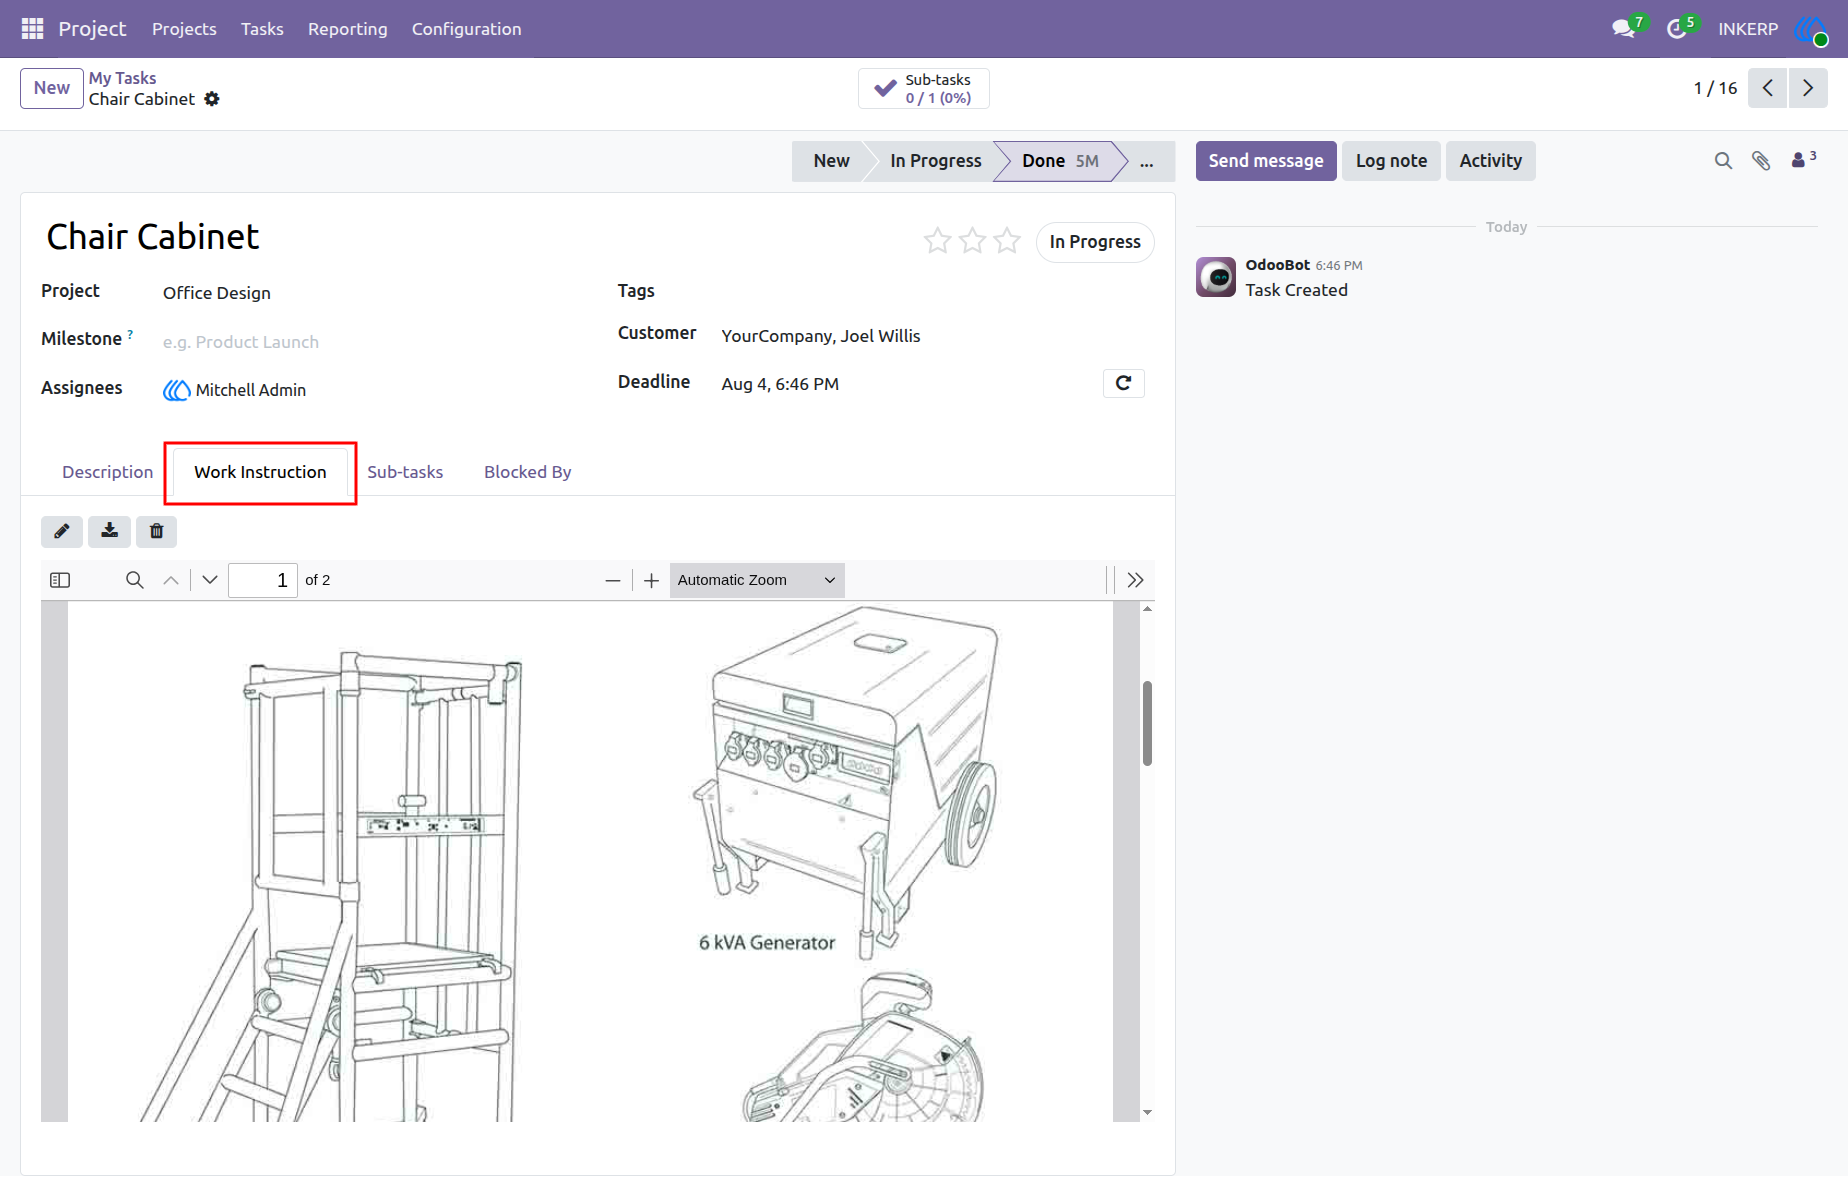Set third priority star
The width and height of the screenshot is (1848, 1177).
coord(1007,241)
